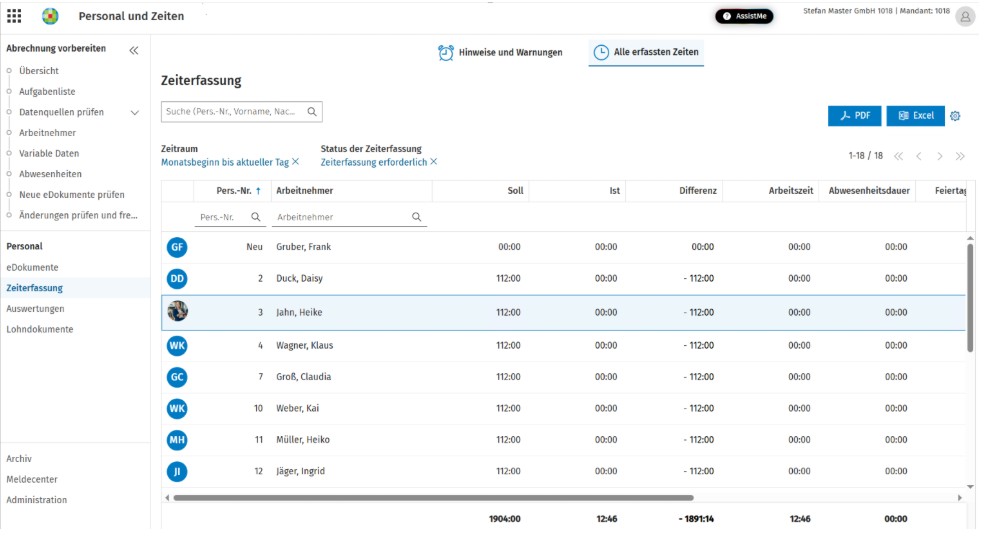996x555 pixels.
Task: Click the JI avatar for Jäger, Ingrid
Action: 177,471
